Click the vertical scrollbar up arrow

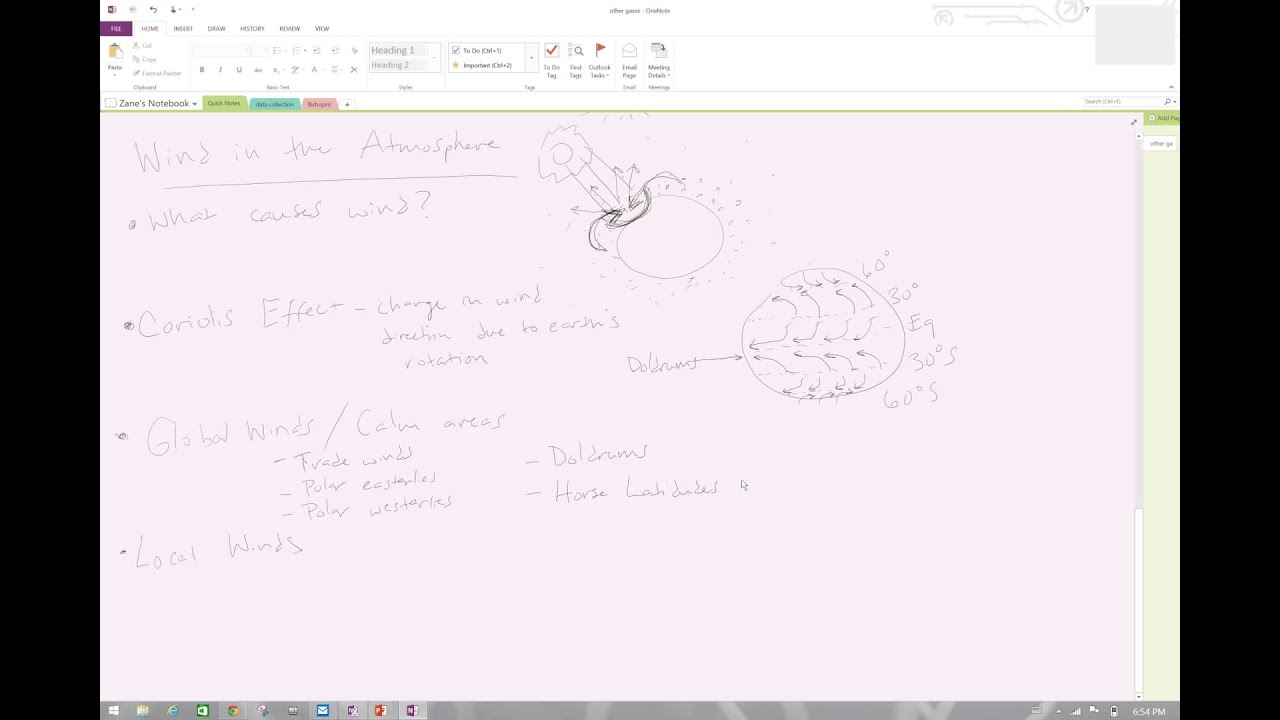pos(1138,135)
